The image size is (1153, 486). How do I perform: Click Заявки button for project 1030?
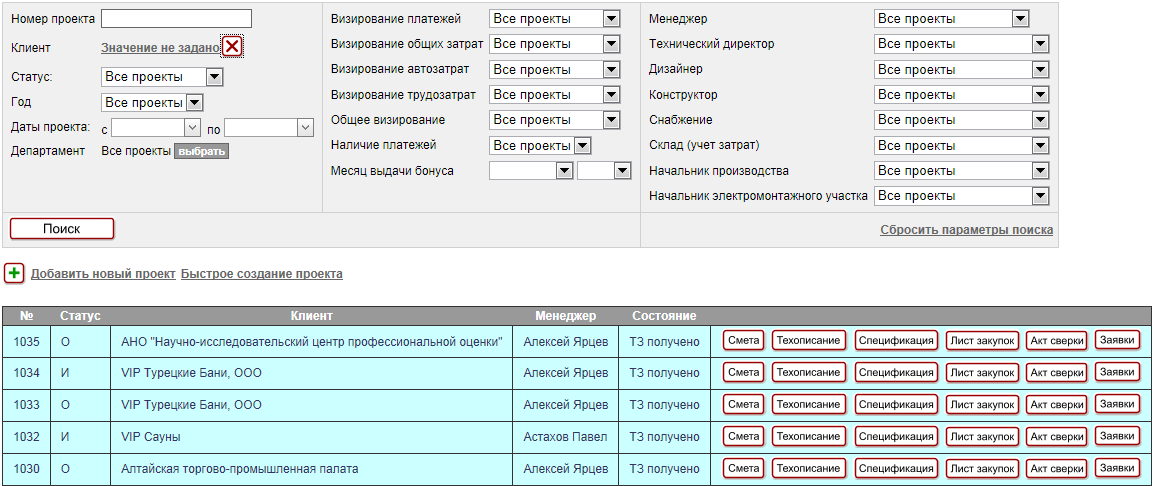(1117, 468)
